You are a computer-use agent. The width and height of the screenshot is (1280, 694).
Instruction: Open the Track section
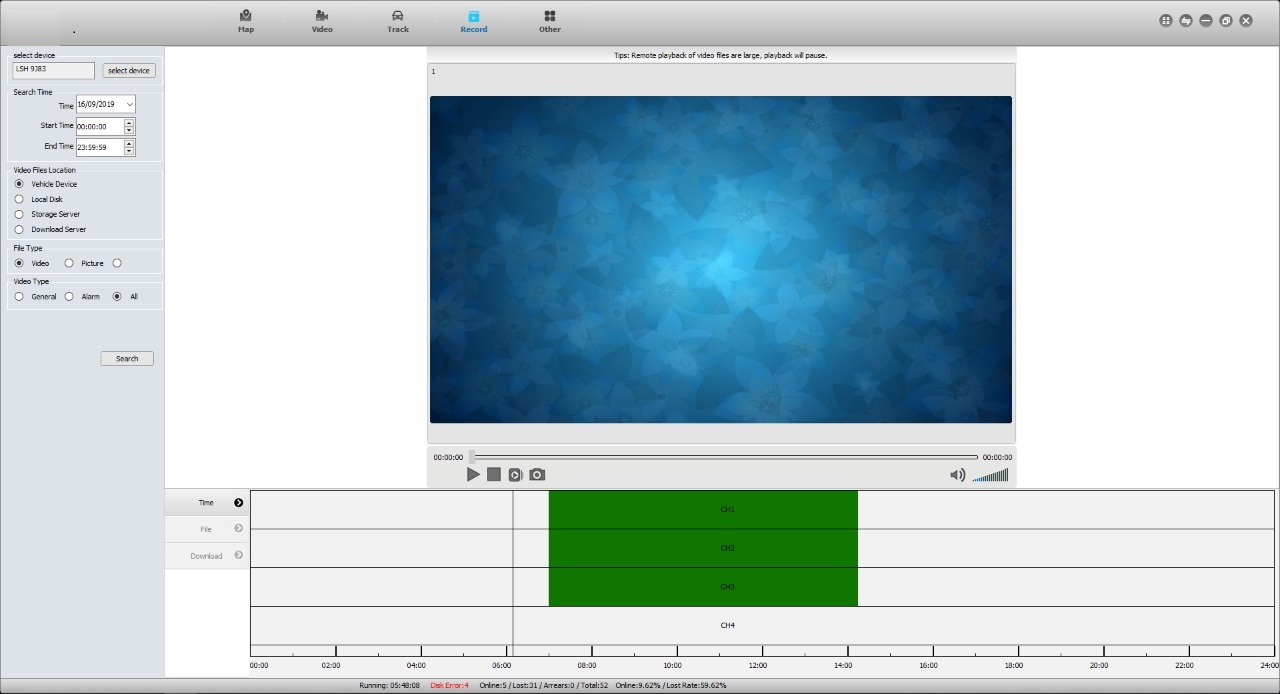pyautogui.click(x=398, y=21)
